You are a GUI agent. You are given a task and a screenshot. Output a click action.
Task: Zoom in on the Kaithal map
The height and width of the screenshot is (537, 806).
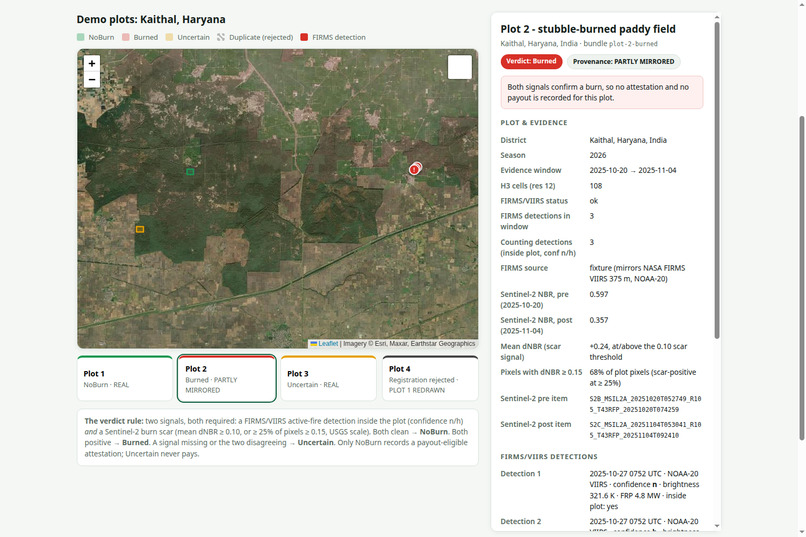pos(91,63)
